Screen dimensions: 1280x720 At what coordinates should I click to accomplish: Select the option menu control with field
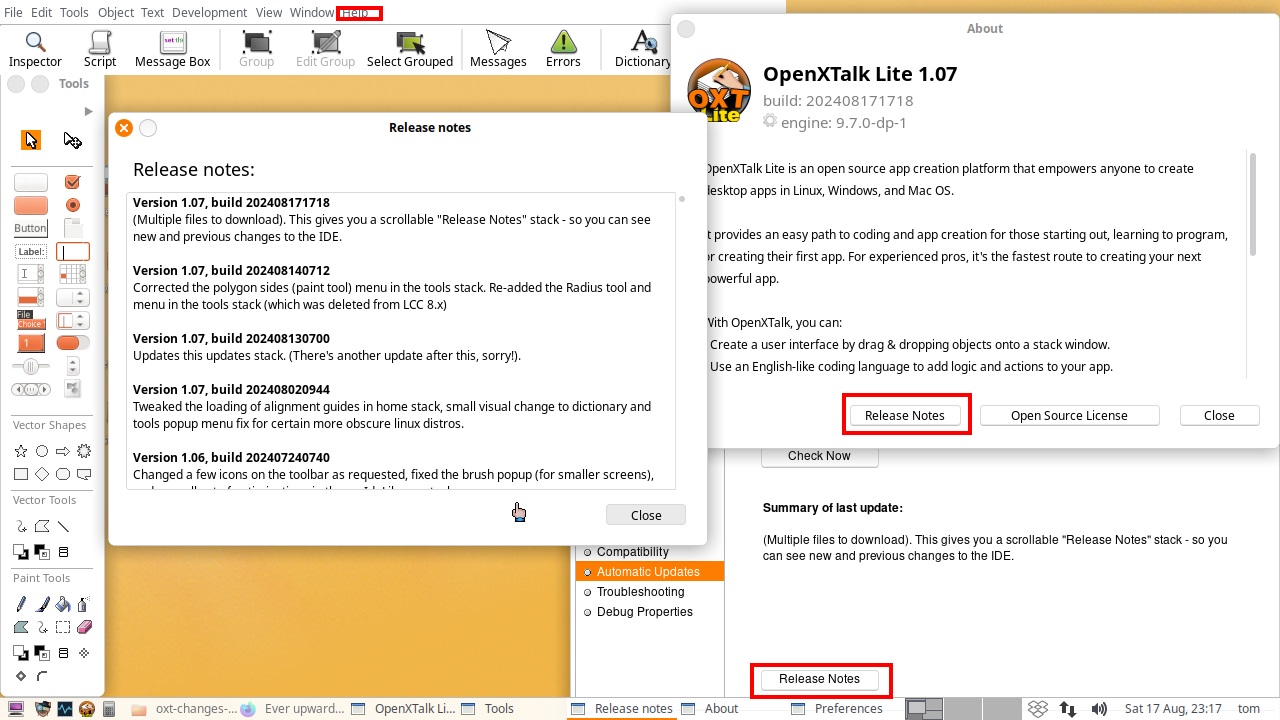pyautogui.click(x=72, y=320)
